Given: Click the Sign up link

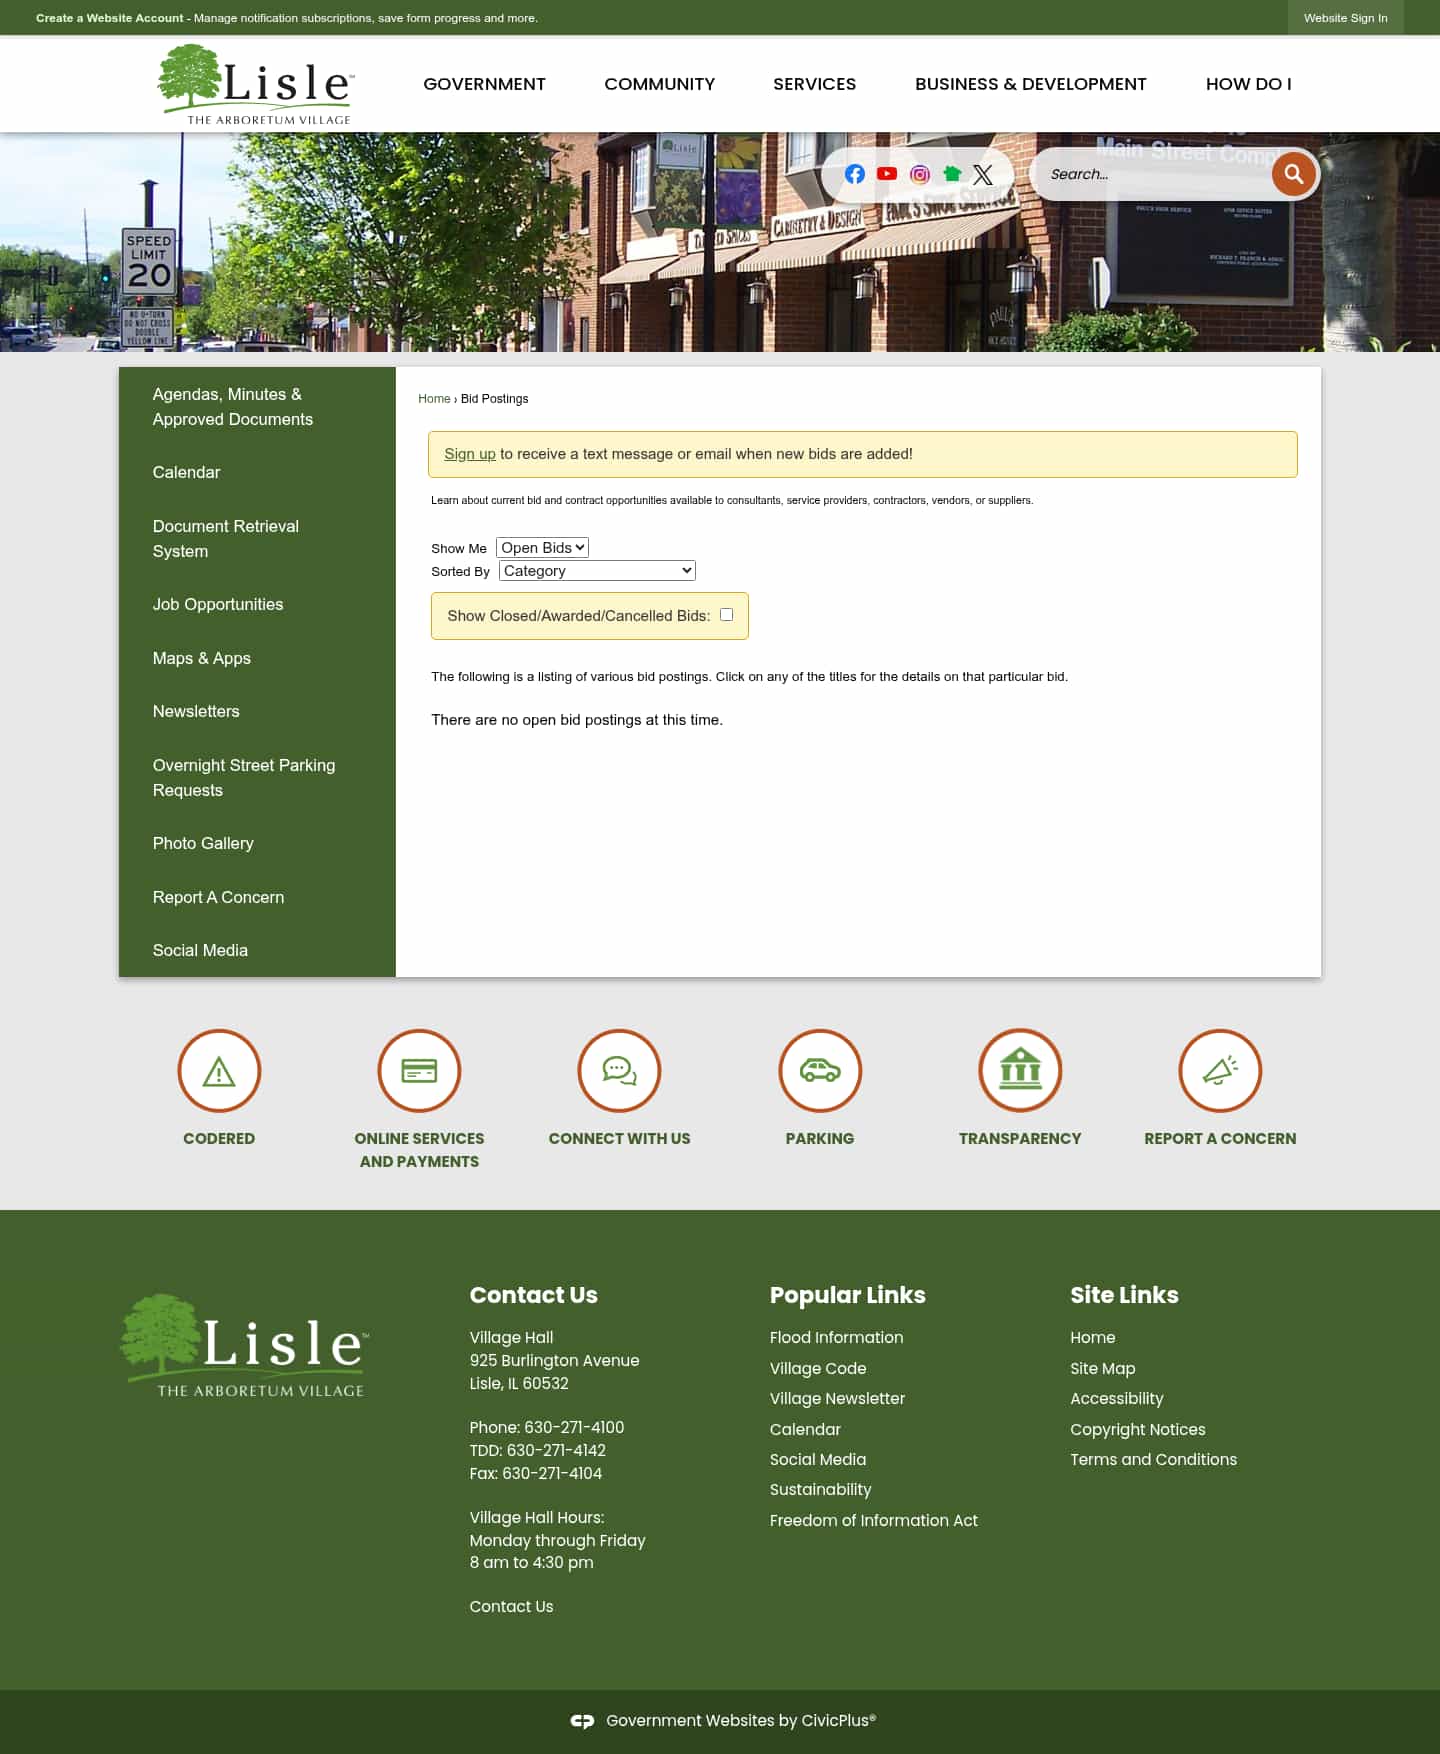Looking at the screenshot, I should coord(470,454).
